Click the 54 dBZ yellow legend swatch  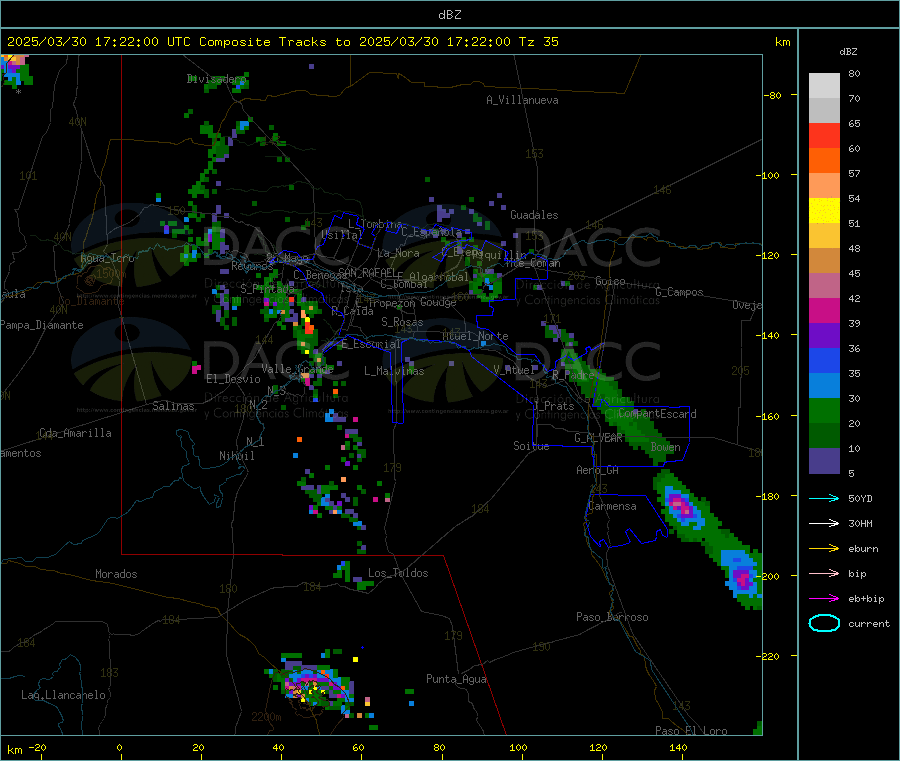pos(824,211)
